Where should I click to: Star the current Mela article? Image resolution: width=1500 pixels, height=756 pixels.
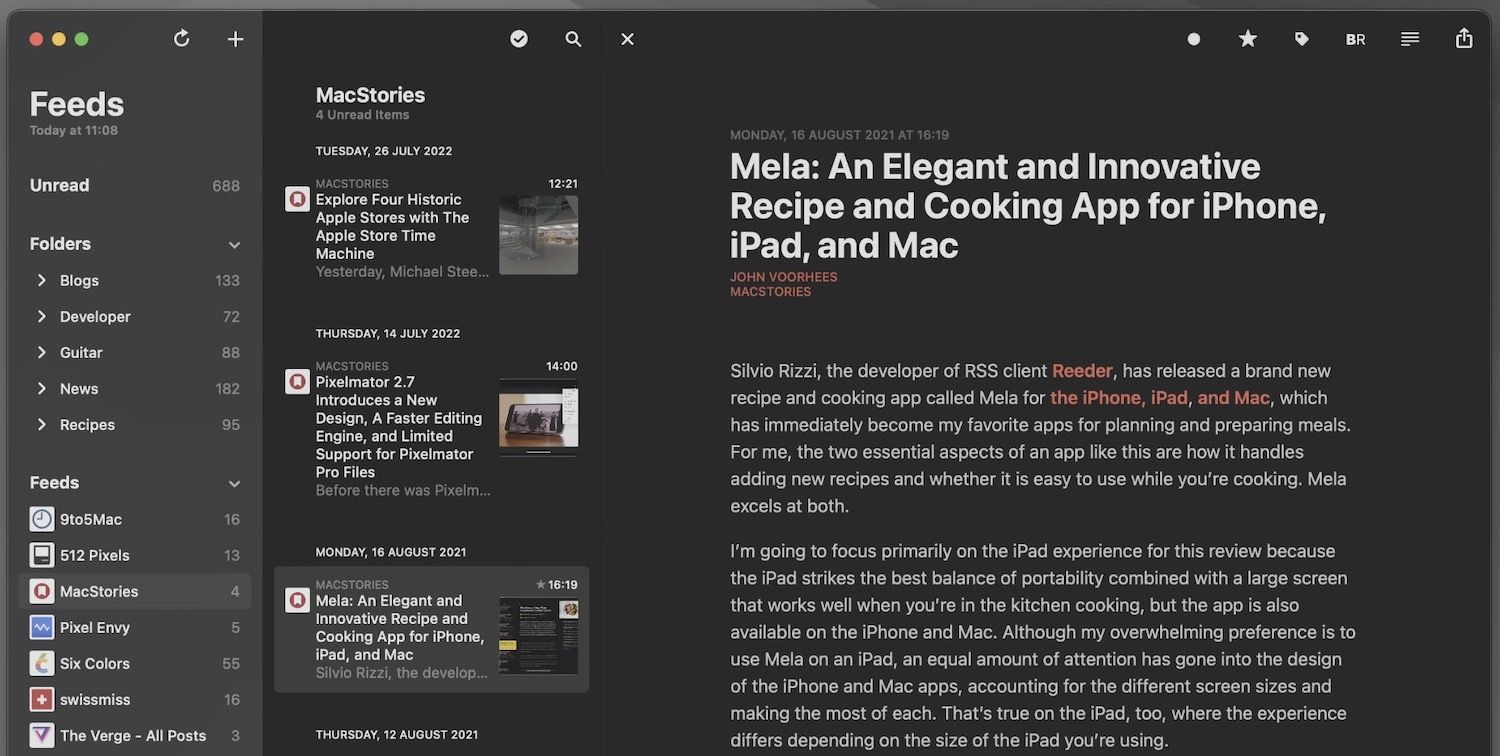pos(1247,38)
